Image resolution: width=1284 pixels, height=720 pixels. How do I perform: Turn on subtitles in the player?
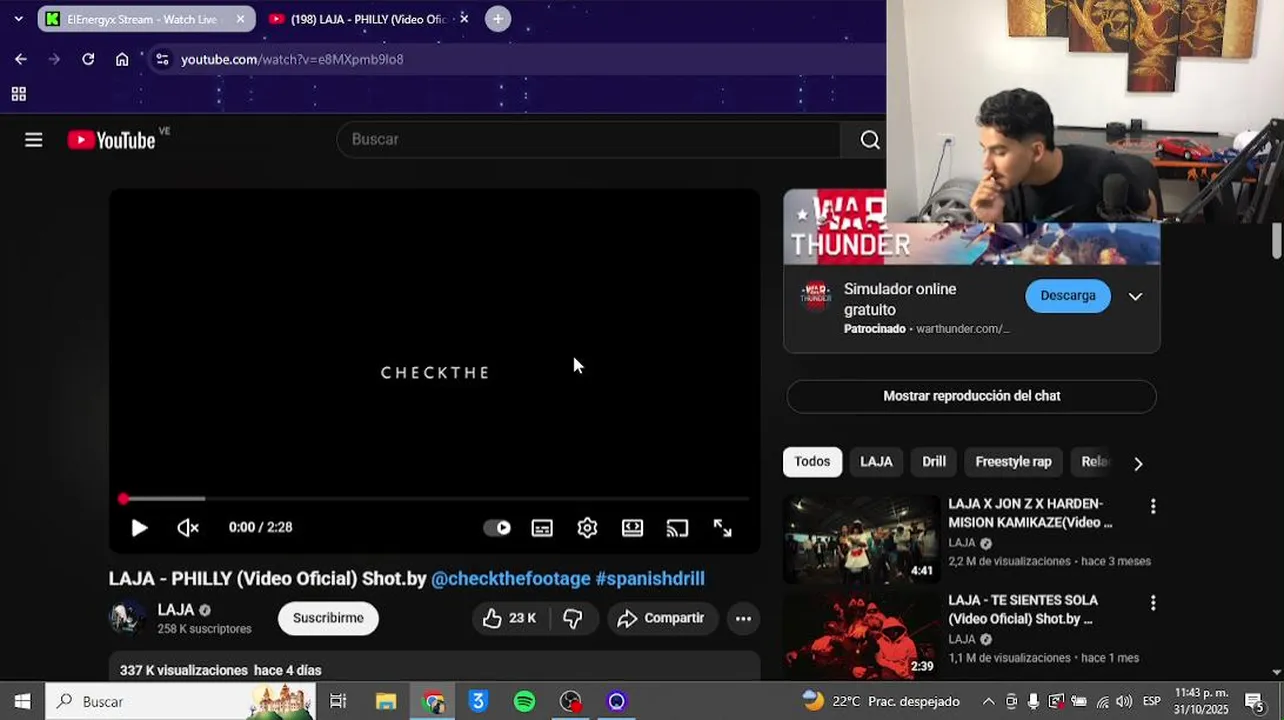pos(542,528)
